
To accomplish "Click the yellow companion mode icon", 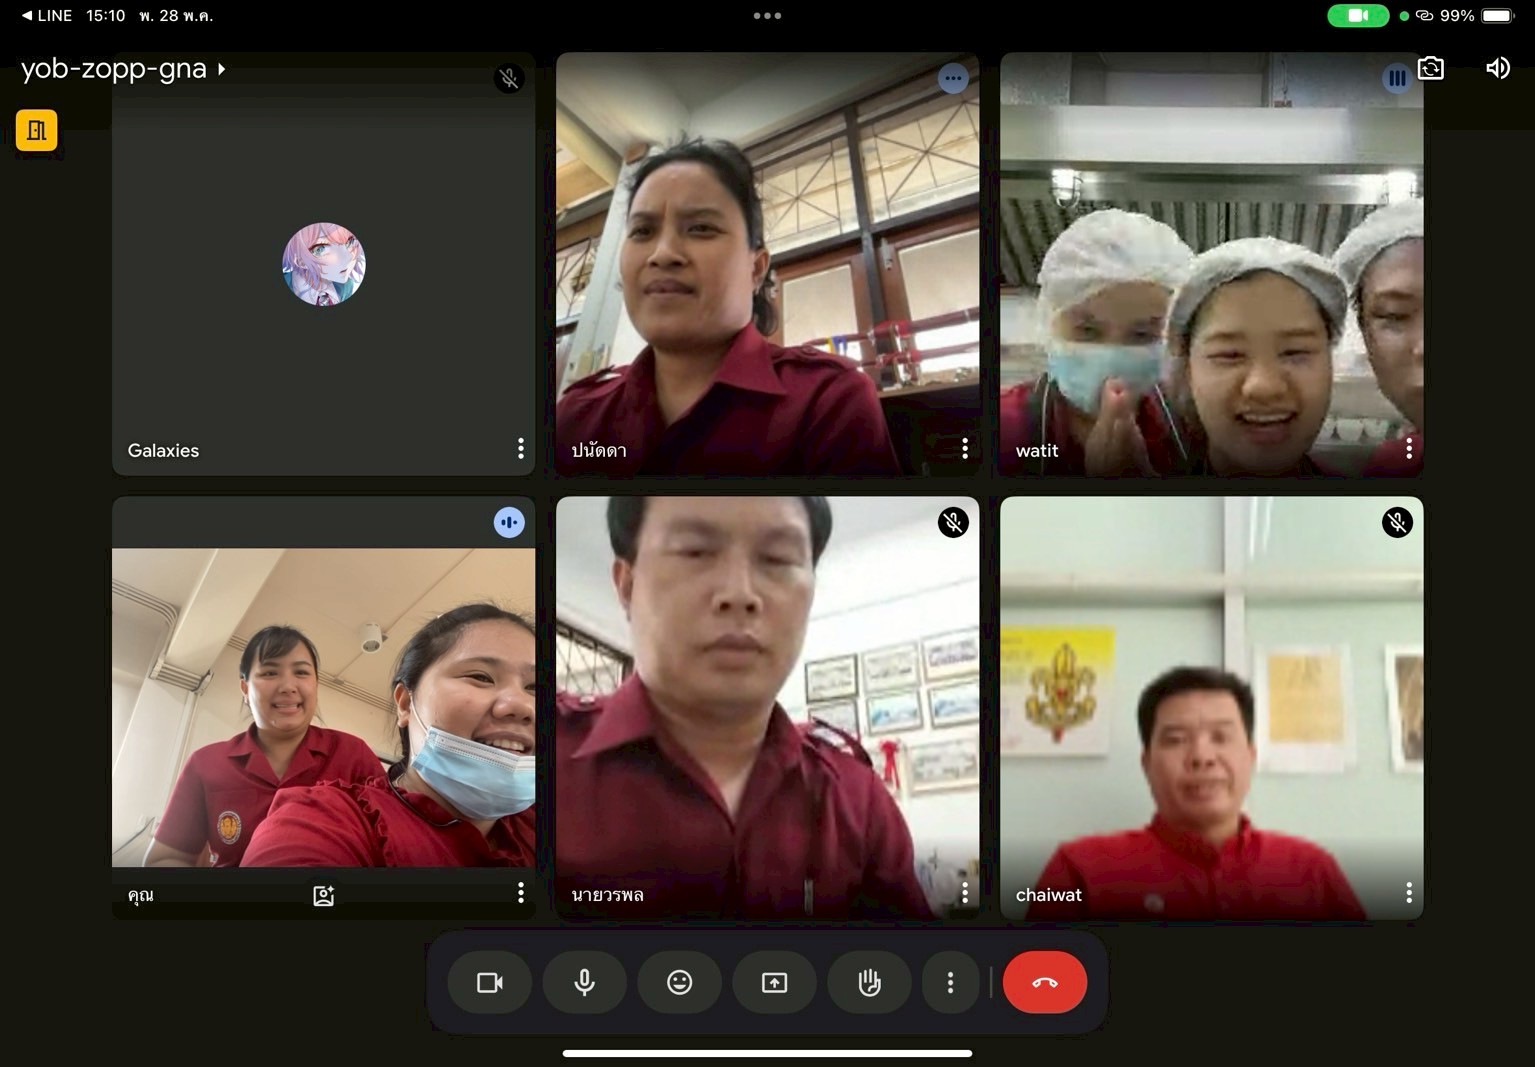I will click(37, 130).
